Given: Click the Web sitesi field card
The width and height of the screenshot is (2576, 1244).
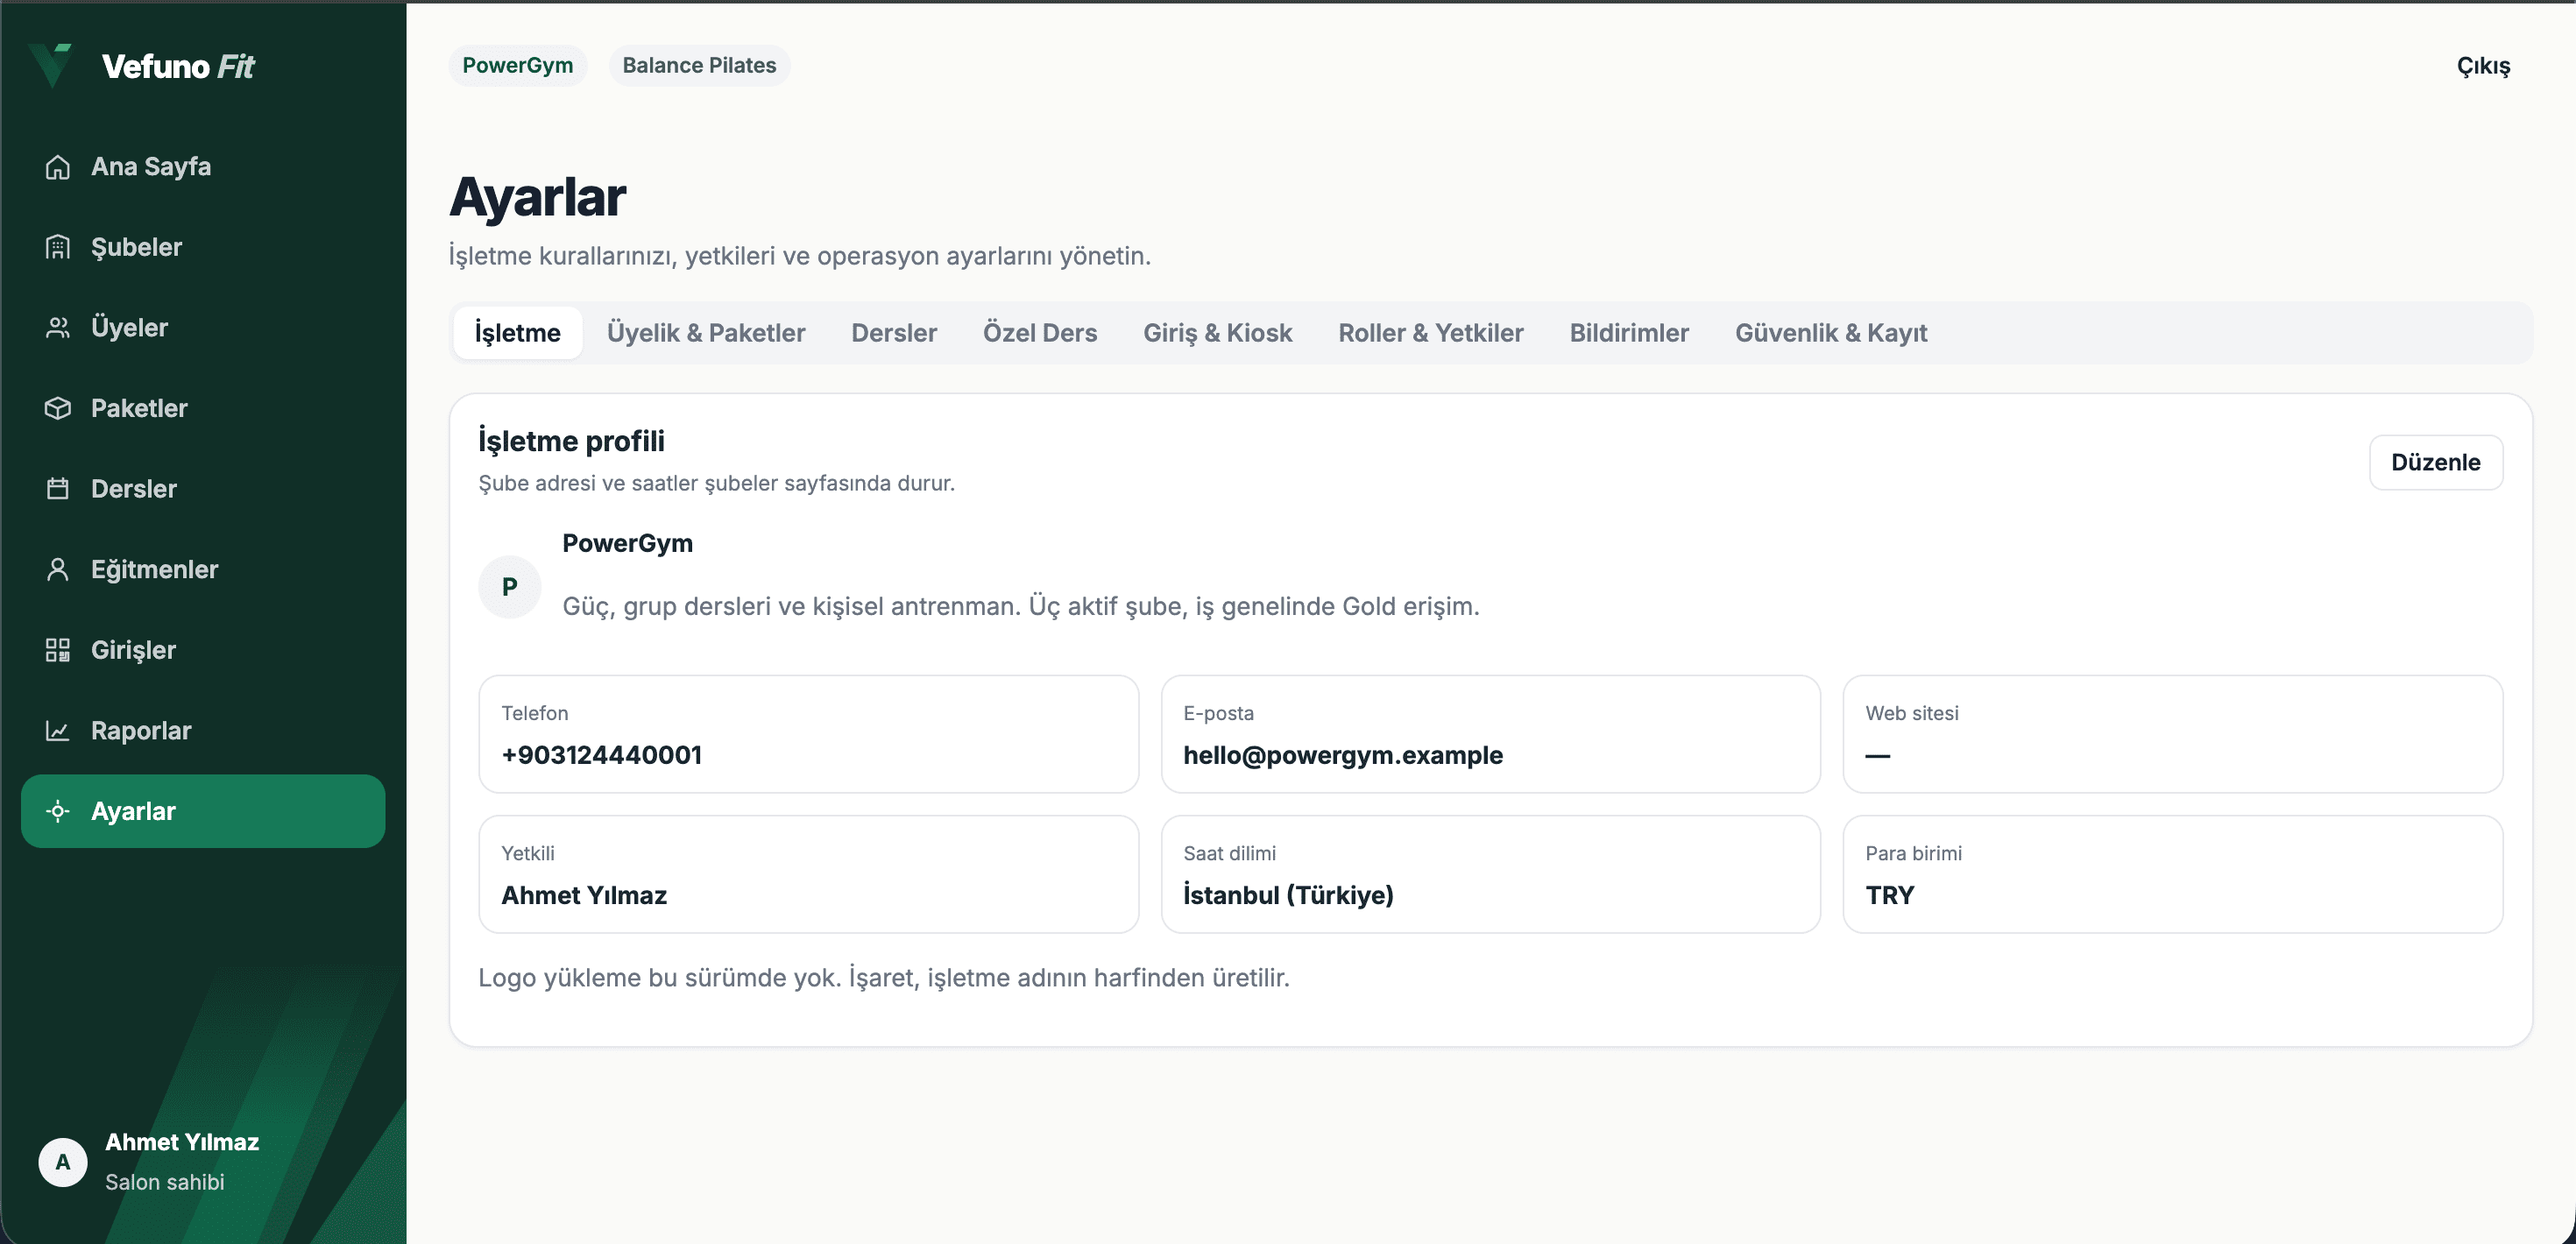Looking at the screenshot, I should [2172, 734].
